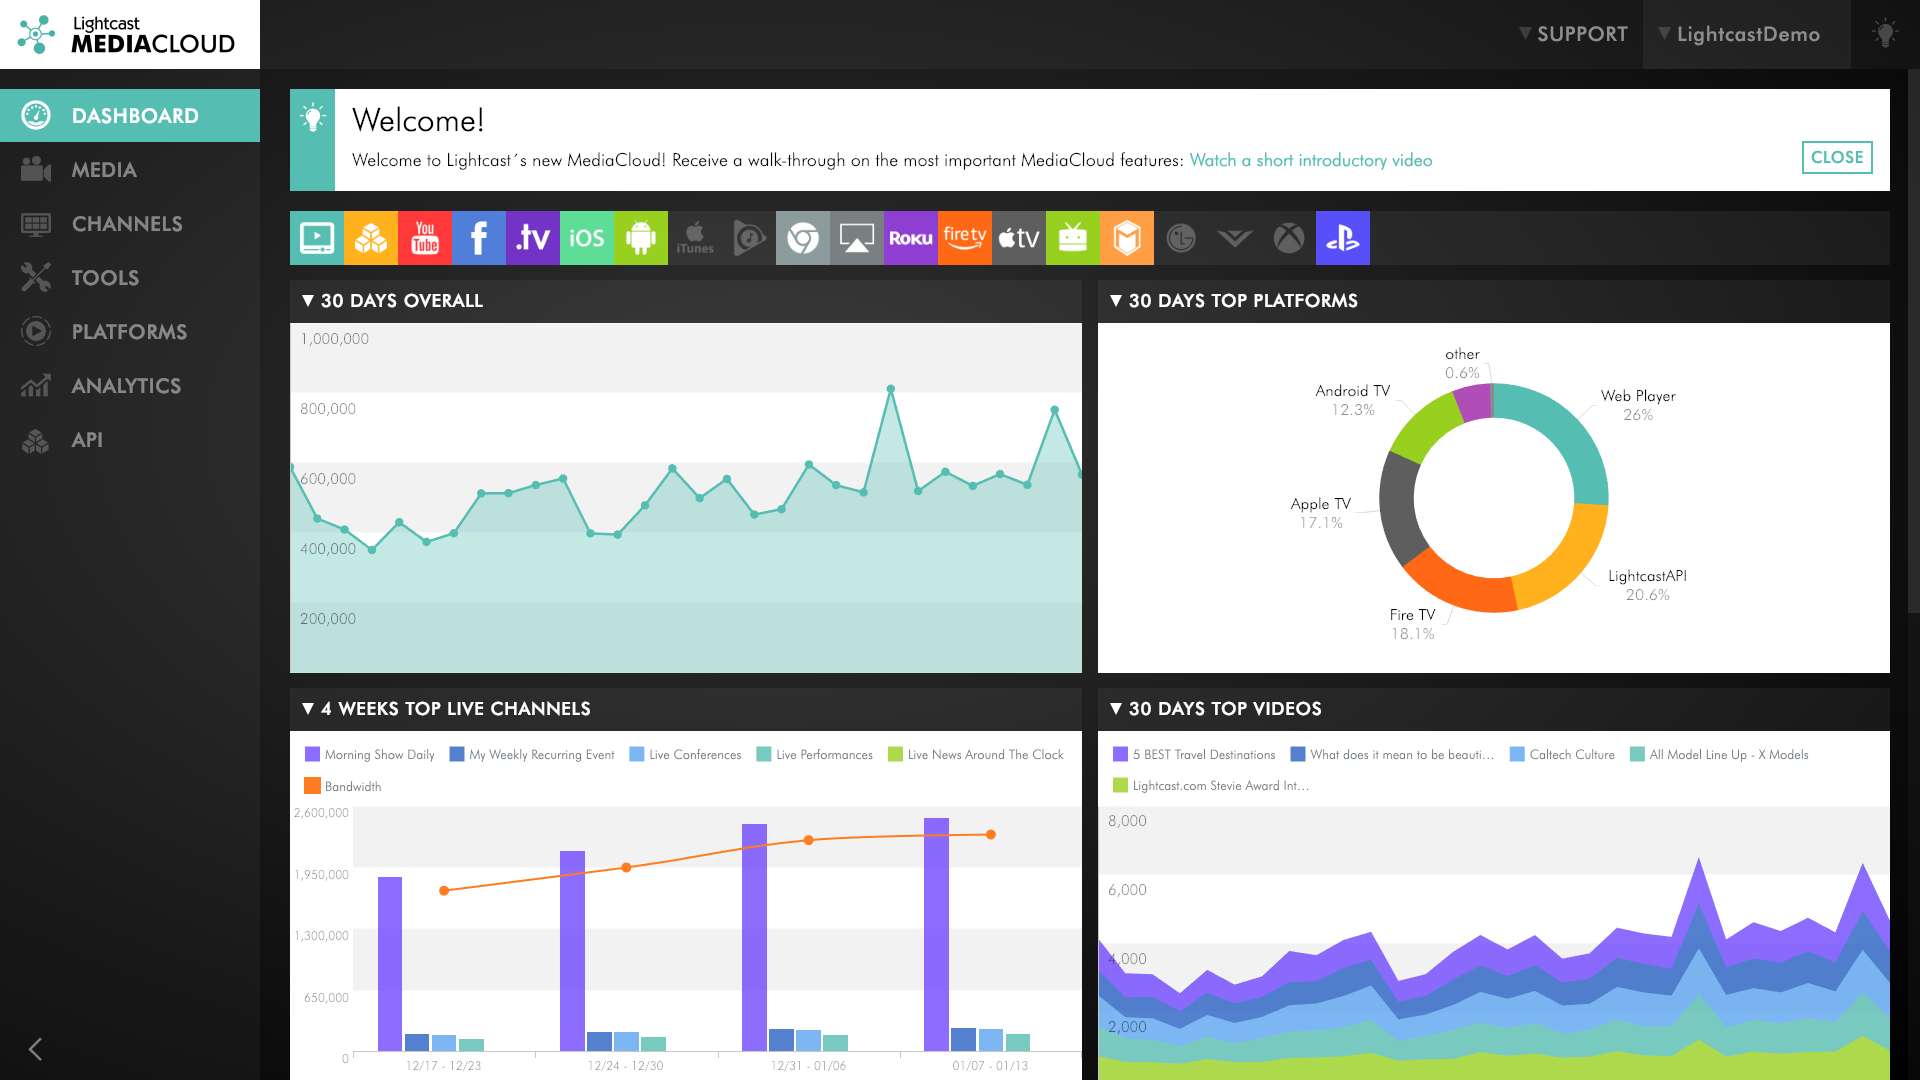This screenshot has width=1920, height=1080.
Task: Open the Fire TV platform icon
Action: pyautogui.click(x=964, y=238)
